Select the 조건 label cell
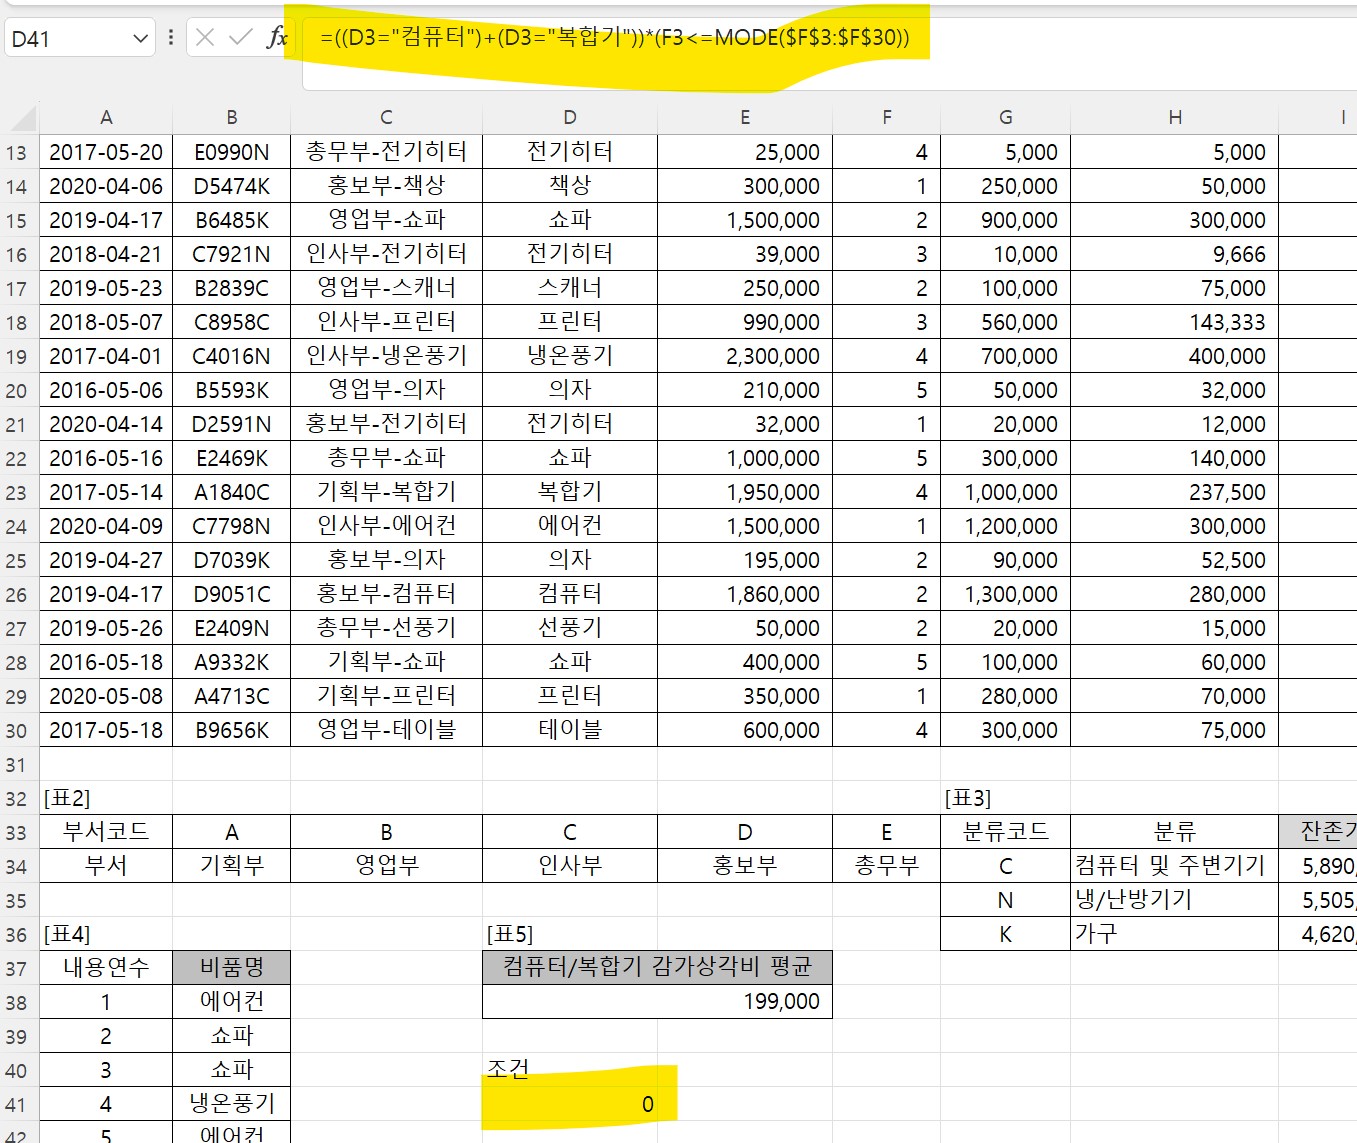 (x=569, y=1070)
